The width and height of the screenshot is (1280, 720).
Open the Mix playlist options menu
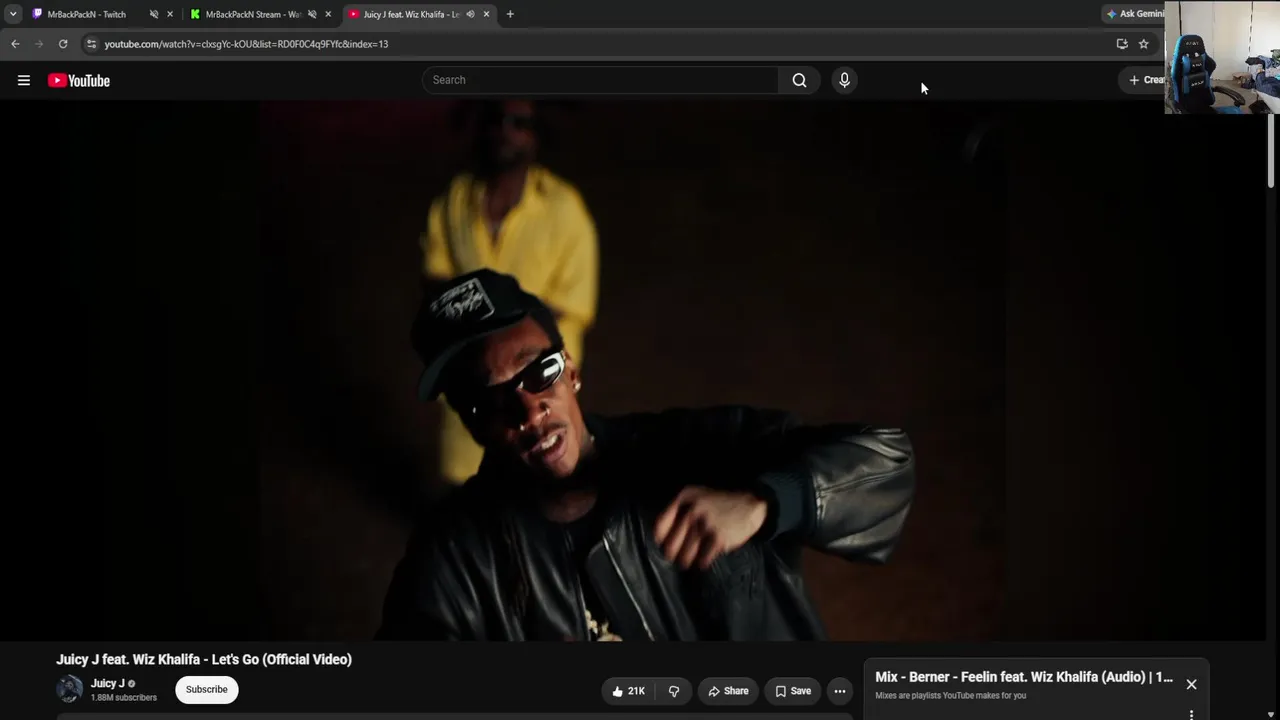pos(1191,715)
